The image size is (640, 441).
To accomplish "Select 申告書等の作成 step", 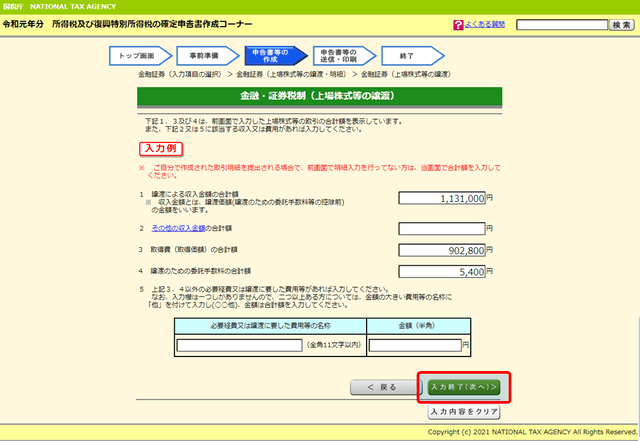I will (x=276, y=56).
